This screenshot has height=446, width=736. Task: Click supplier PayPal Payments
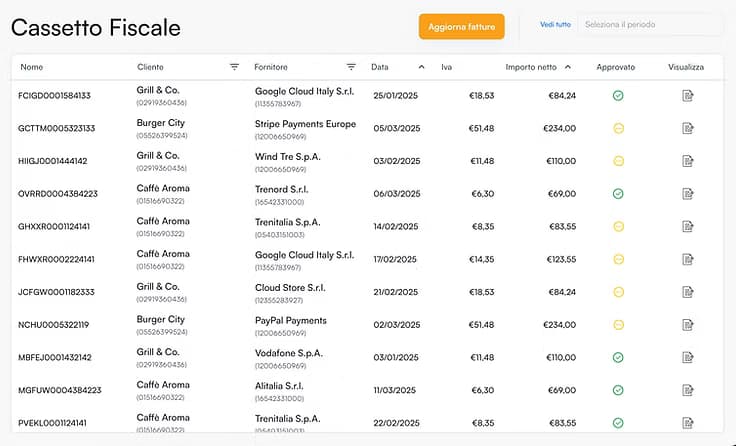pyautogui.click(x=291, y=321)
